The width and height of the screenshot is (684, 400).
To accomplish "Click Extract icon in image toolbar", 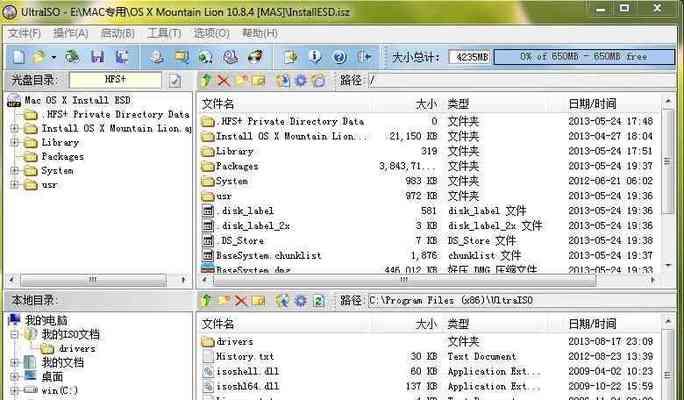I will point(283,80).
